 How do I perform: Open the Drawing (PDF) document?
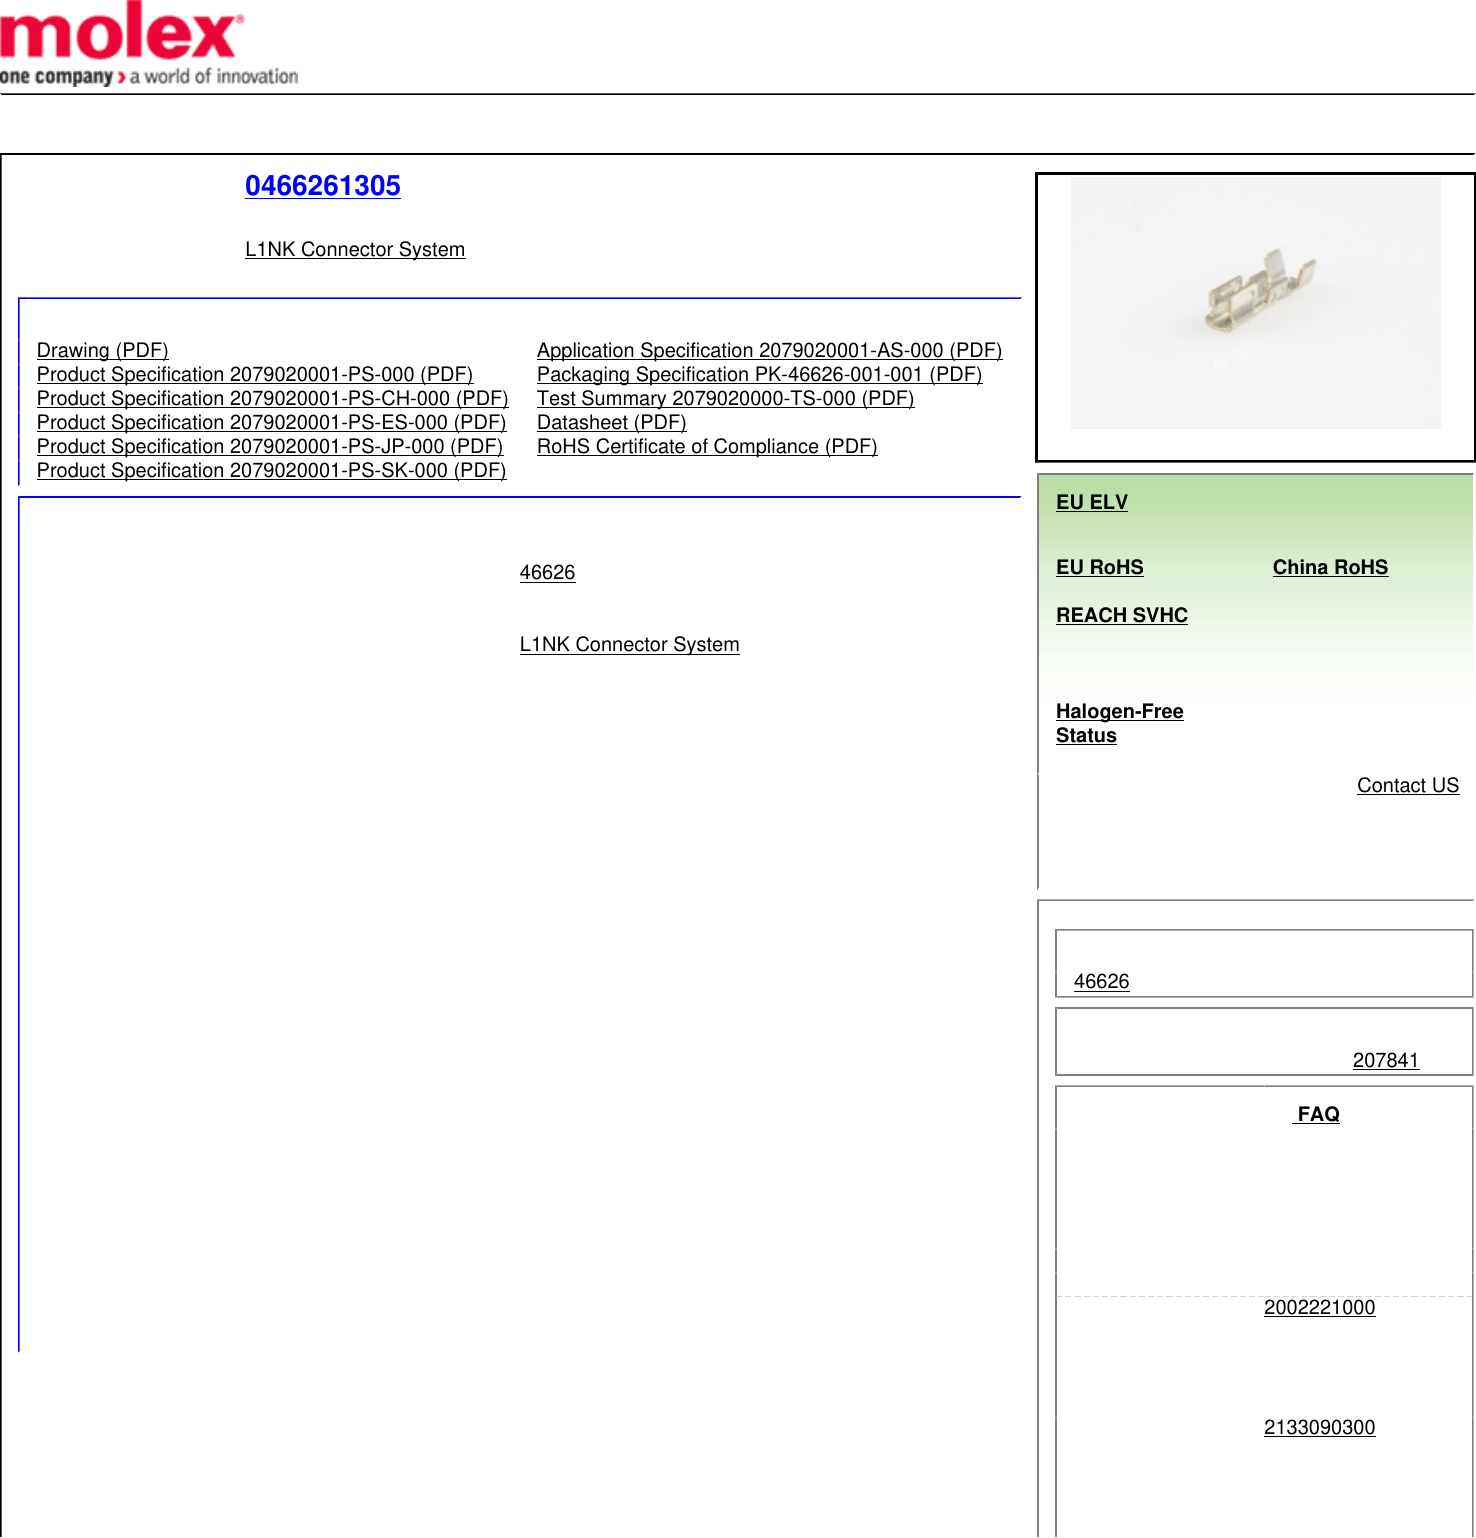(102, 351)
